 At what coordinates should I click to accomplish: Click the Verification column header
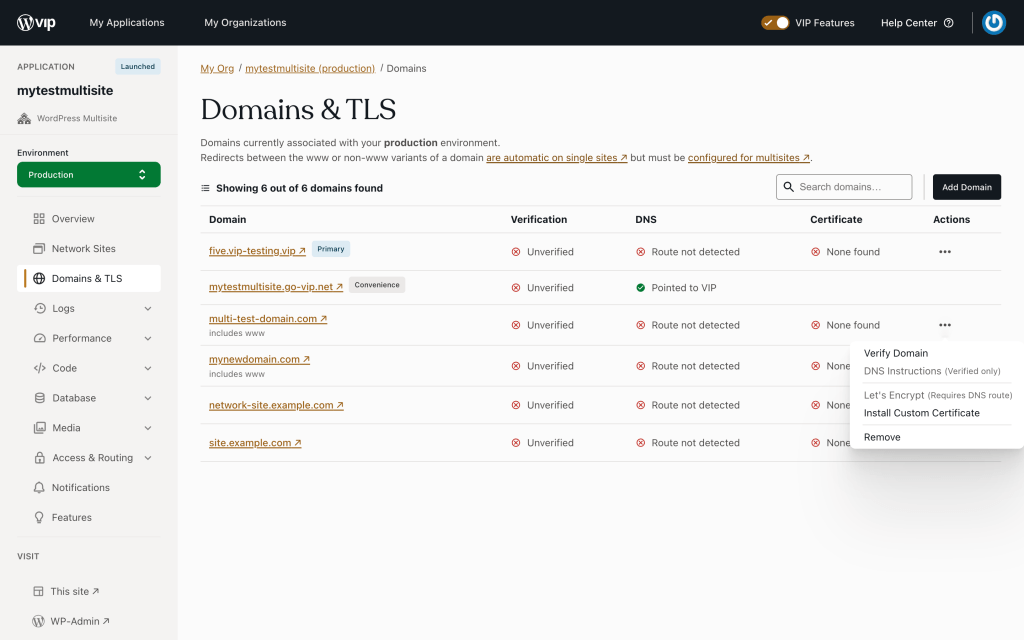tap(539, 219)
